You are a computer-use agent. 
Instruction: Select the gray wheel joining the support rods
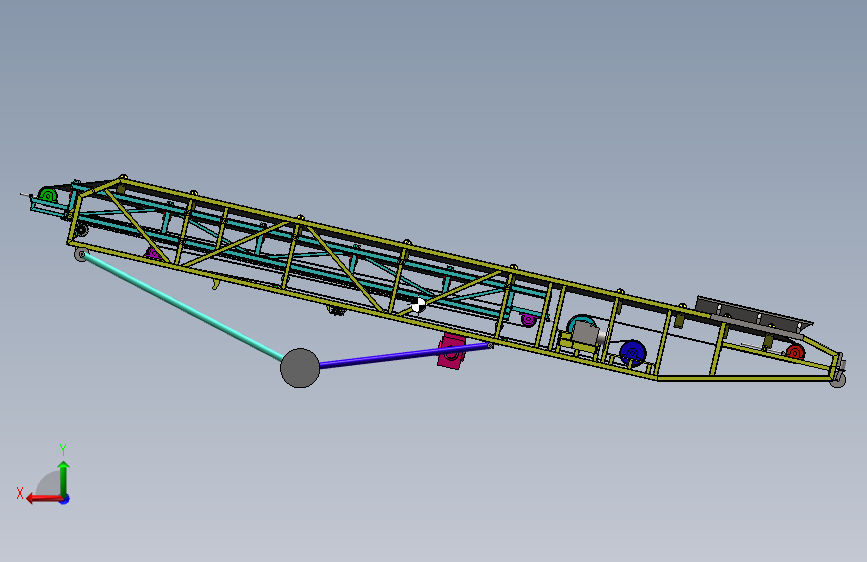[300, 368]
